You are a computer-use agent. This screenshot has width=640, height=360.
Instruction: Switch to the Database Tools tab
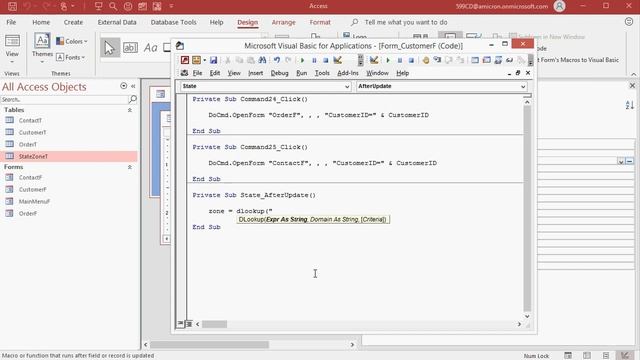click(173, 22)
